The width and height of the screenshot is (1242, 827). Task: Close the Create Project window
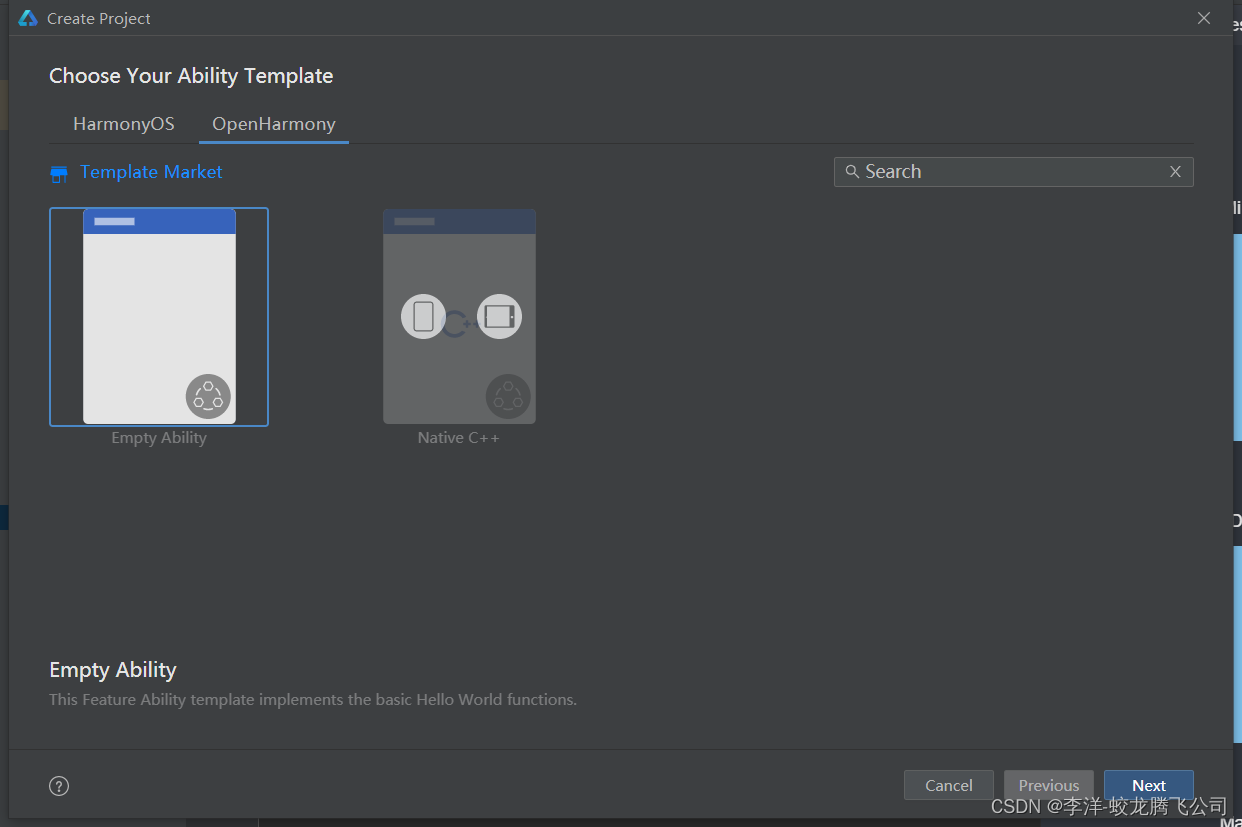[x=1204, y=18]
